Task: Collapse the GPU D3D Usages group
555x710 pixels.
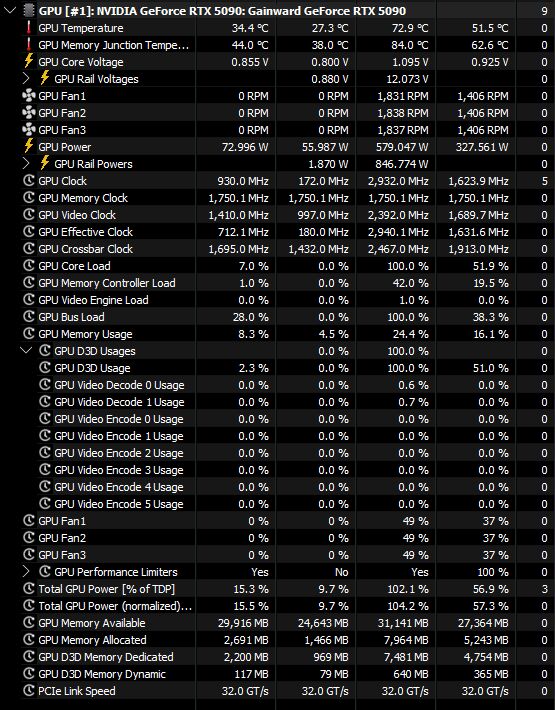Action: (x=26, y=350)
